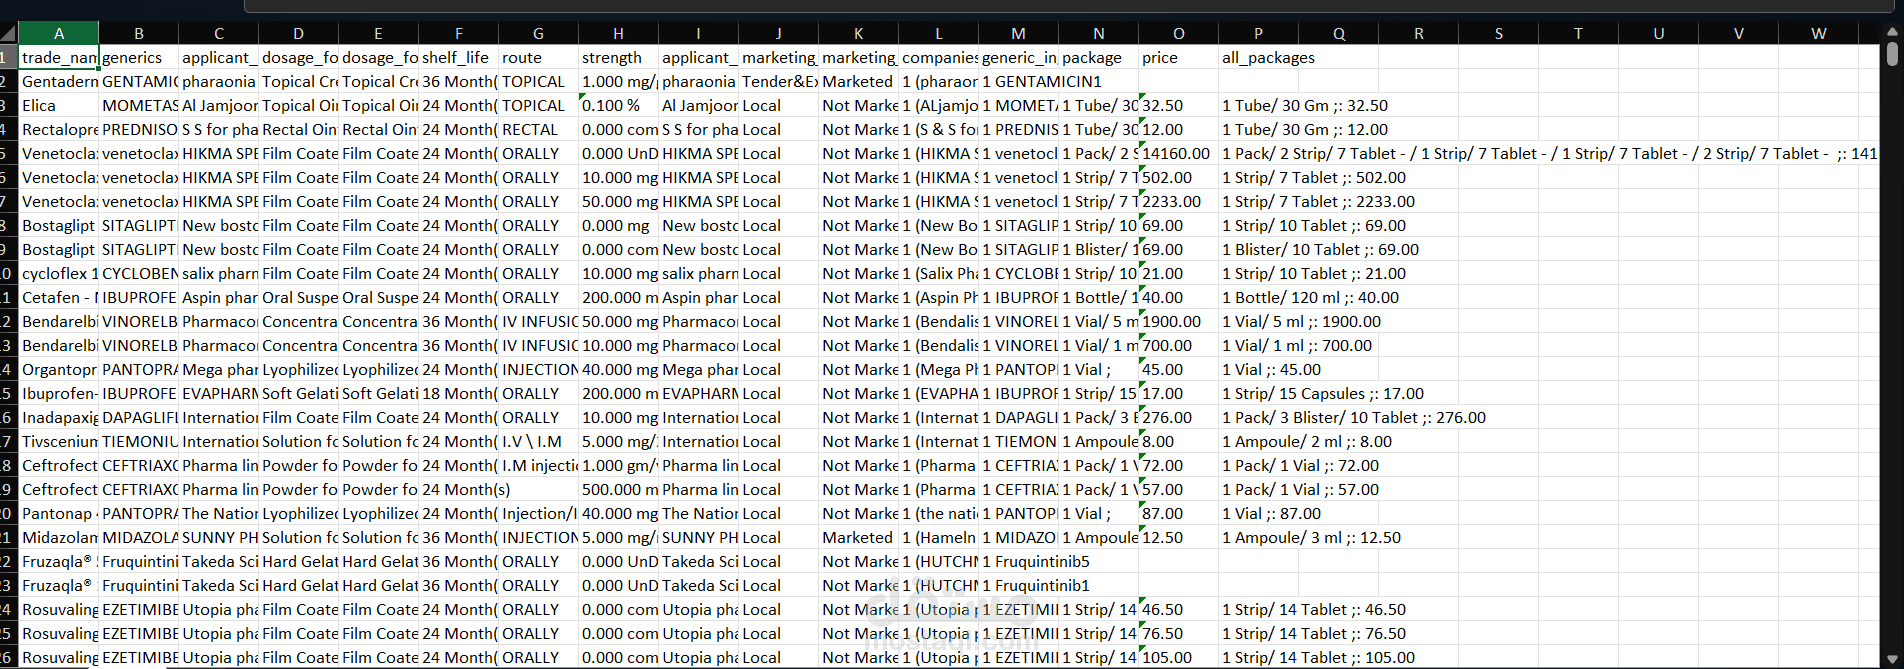
Task: Click the 'Tender&E' marketing cell
Action: pyautogui.click(x=779, y=81)
